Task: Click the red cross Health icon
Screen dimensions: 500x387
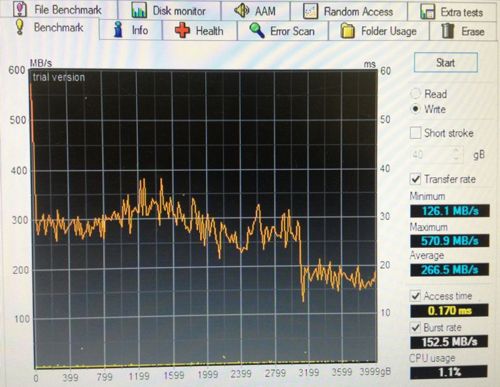Action: (x=182, y=30)
